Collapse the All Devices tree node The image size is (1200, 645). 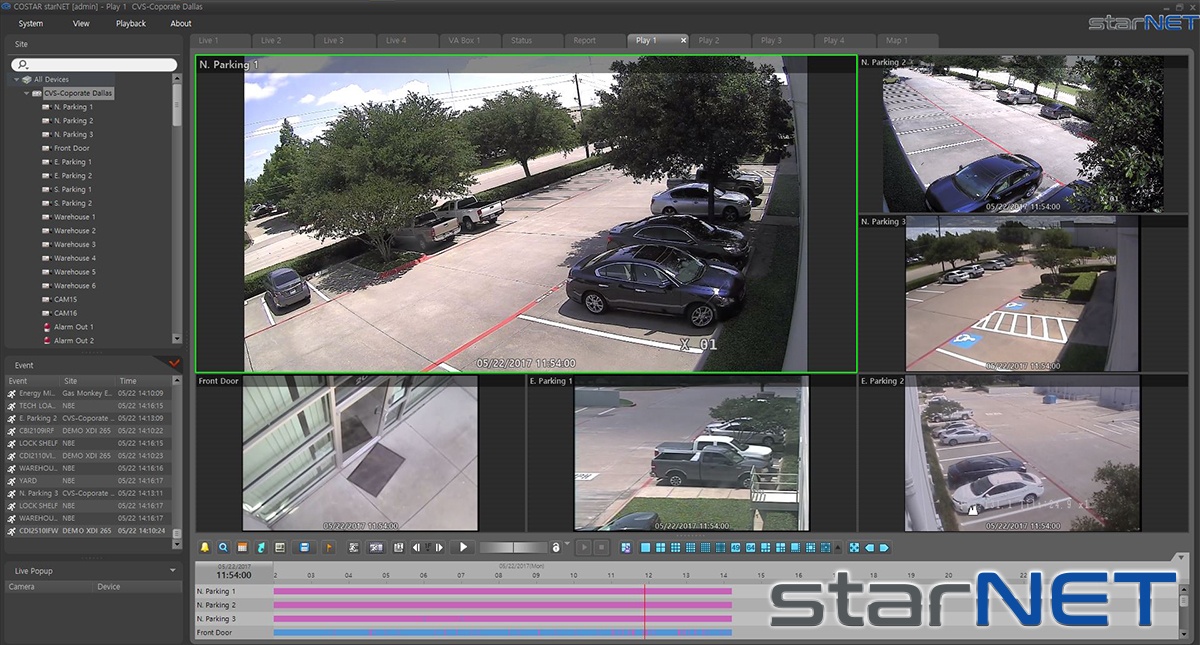(16, 80)
